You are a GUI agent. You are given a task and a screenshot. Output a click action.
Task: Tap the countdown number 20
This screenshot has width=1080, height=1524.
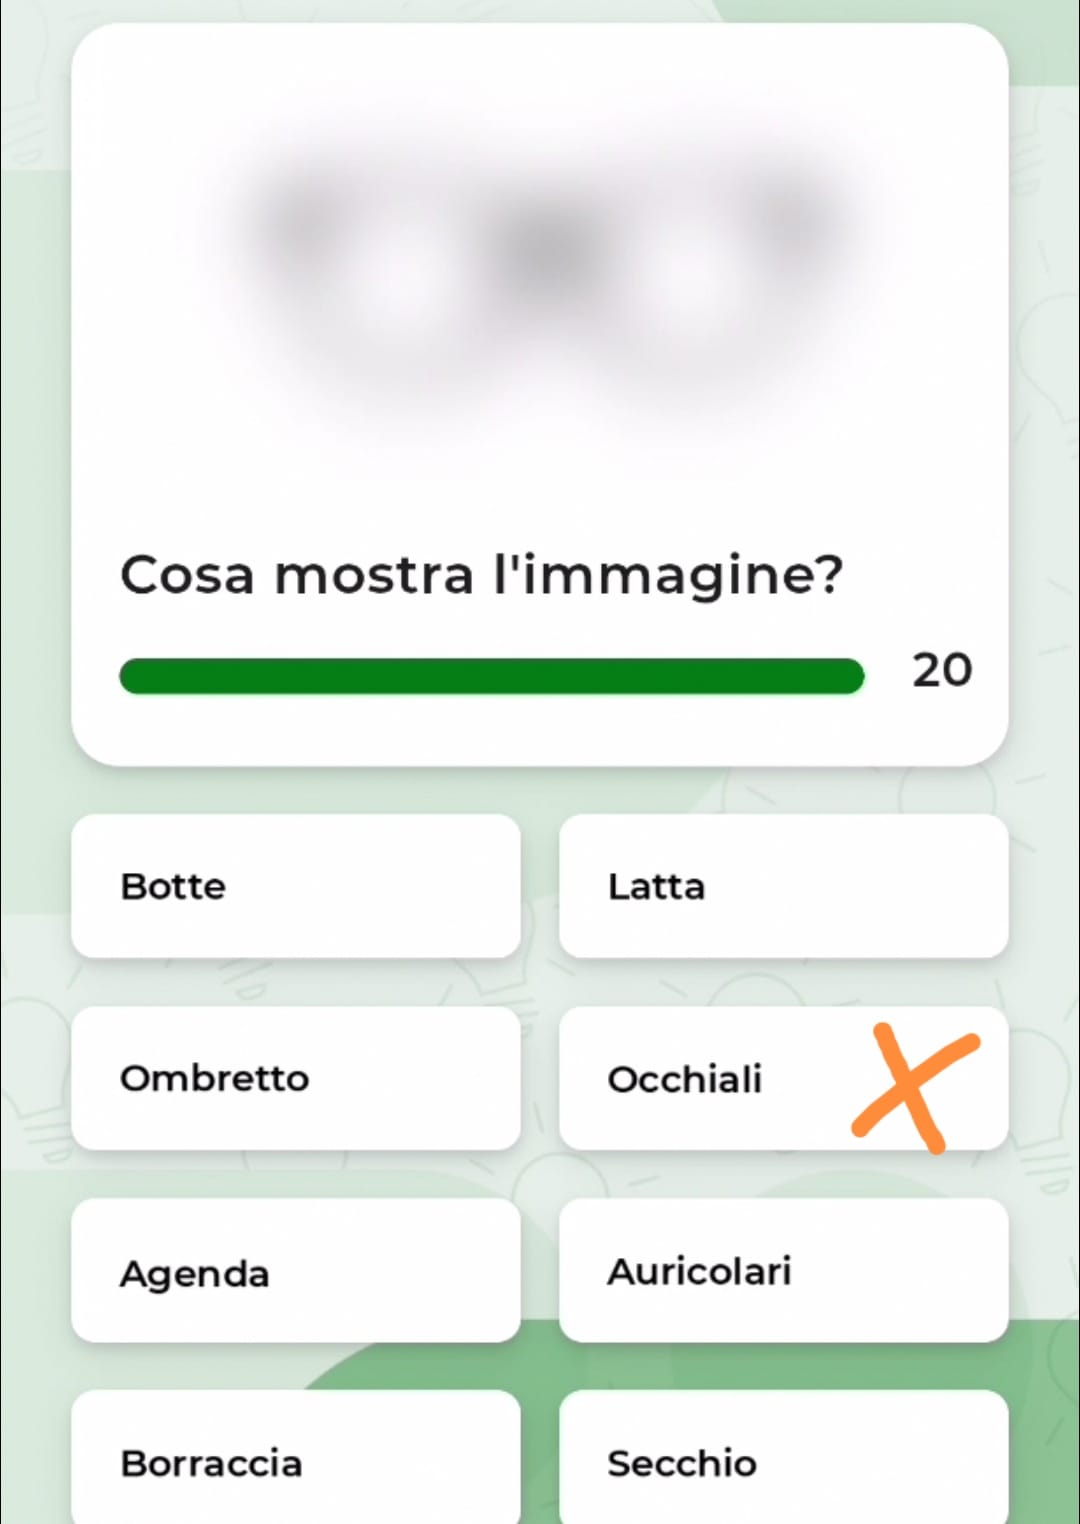942,670
